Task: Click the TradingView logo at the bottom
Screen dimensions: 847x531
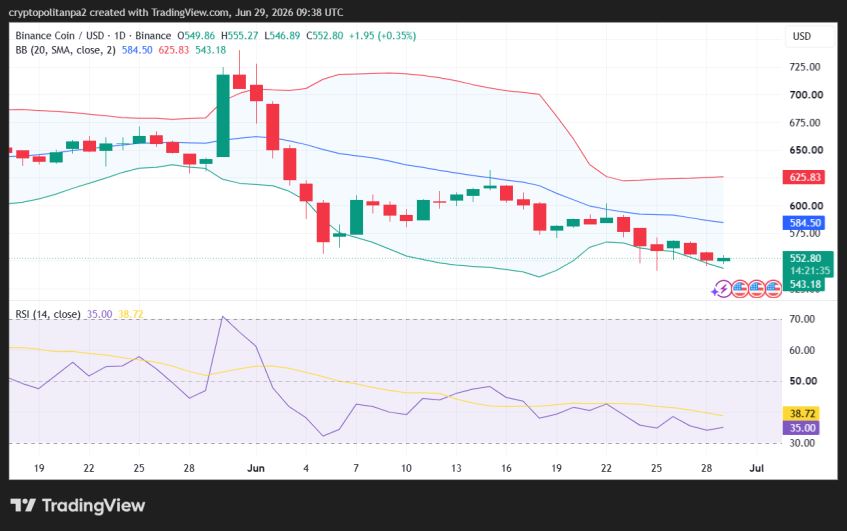Action: (x=78, y=506)
